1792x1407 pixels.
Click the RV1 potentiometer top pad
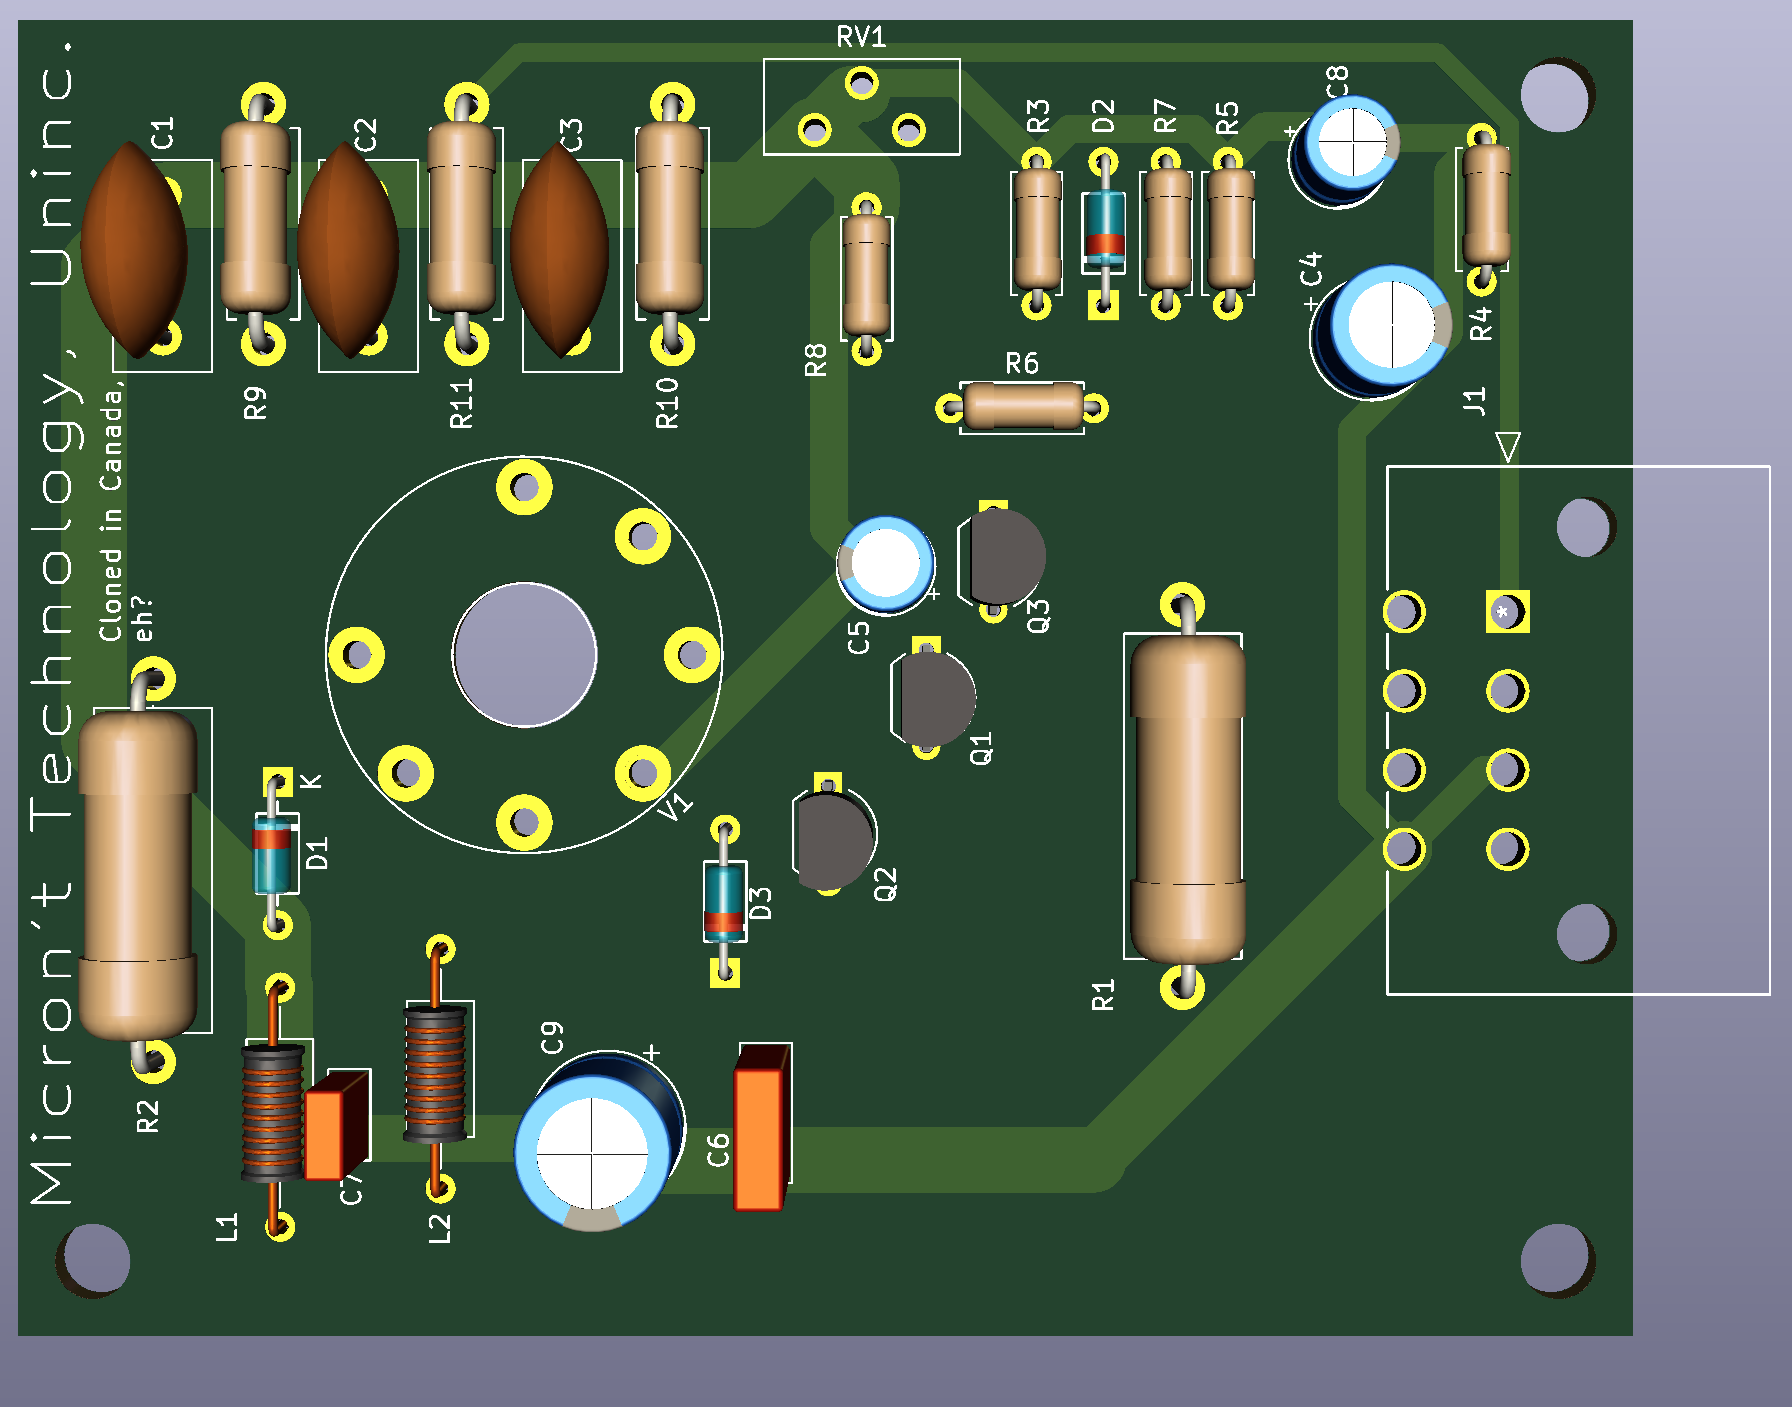pyautogui.click(x=861, y=82)
